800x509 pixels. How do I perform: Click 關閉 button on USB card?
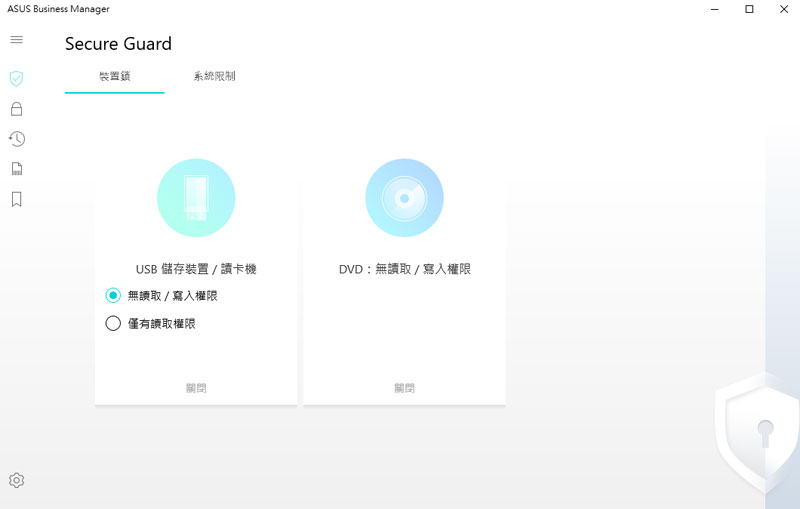[x=196, y=388]
